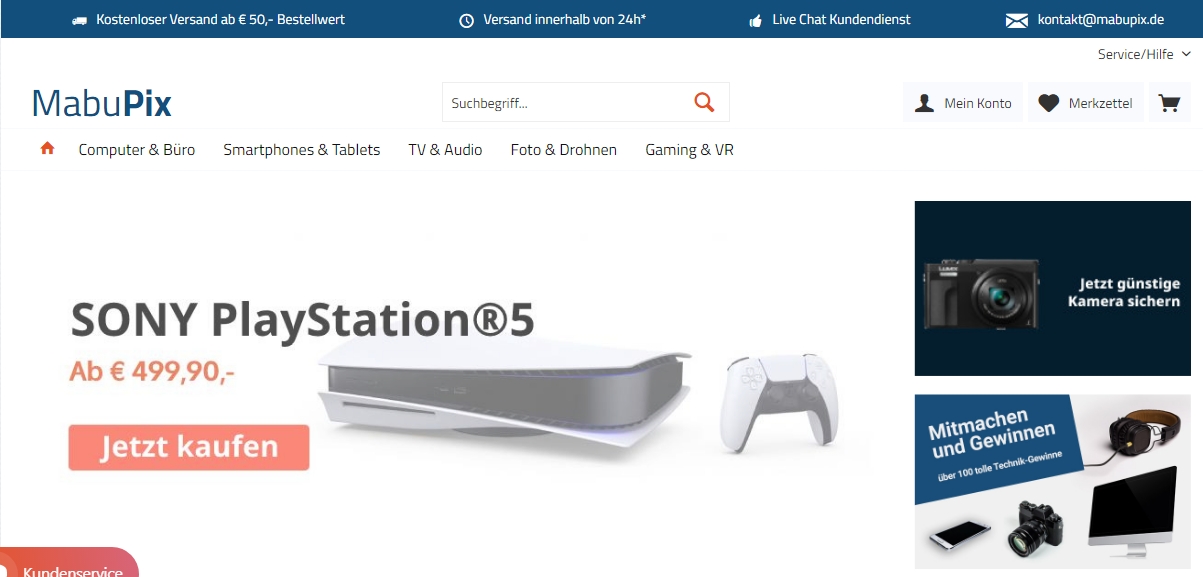Open the Smartphones & Tablets category
The image size is (1203, 577).
tap(301, 150)
